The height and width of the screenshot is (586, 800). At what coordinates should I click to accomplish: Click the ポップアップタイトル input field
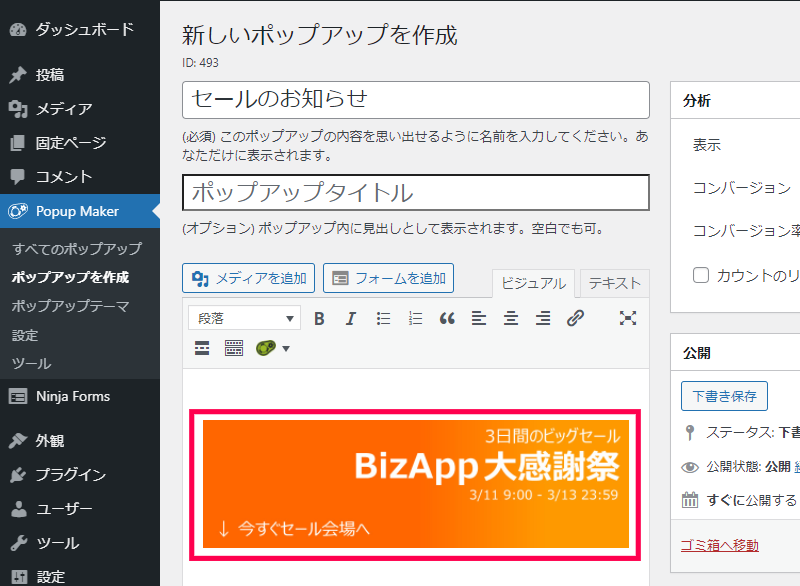tap(416, 192)
